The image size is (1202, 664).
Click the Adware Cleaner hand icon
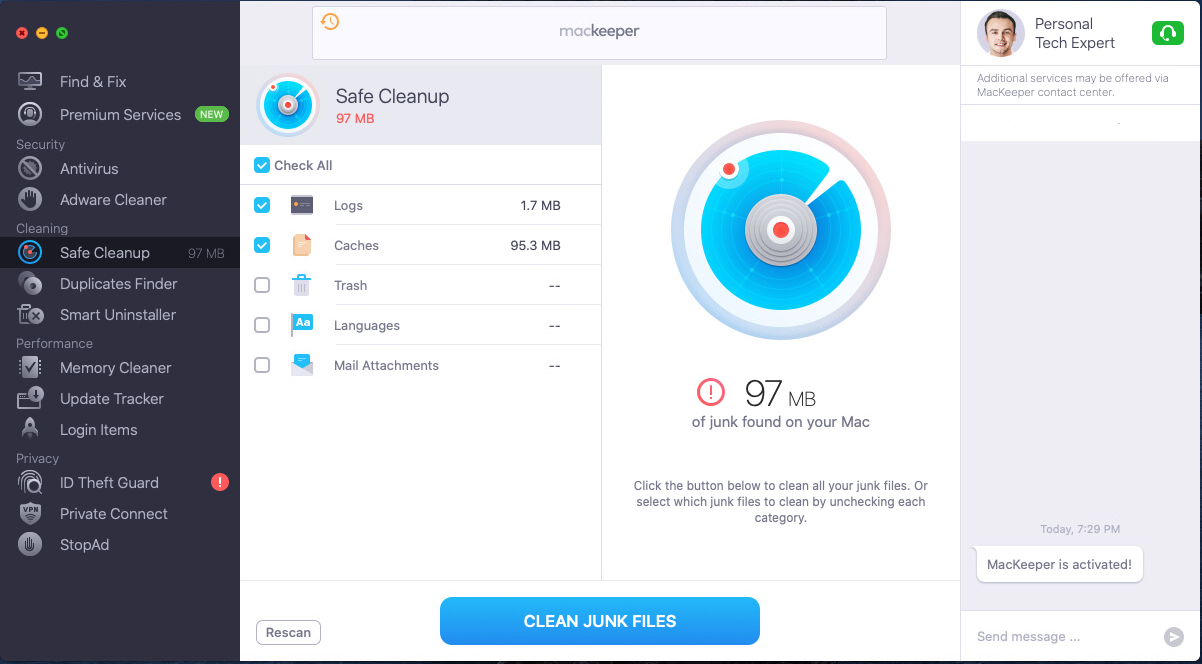point(30,200)
